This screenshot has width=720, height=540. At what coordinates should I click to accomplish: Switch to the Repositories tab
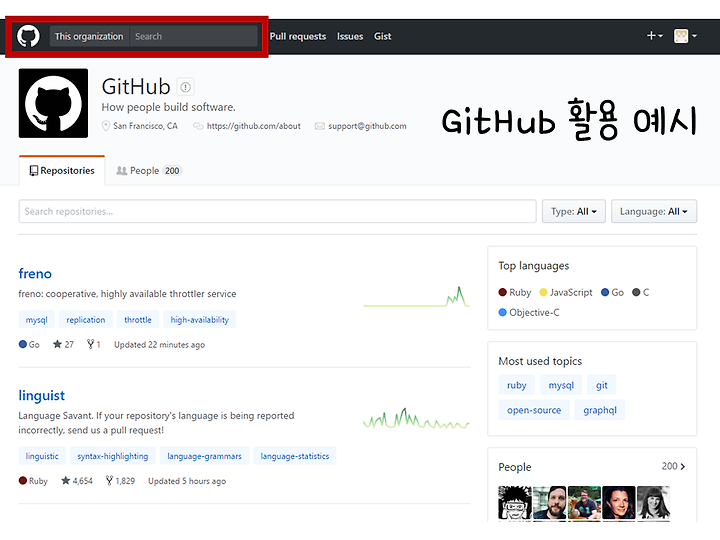[x=62, y=170]
